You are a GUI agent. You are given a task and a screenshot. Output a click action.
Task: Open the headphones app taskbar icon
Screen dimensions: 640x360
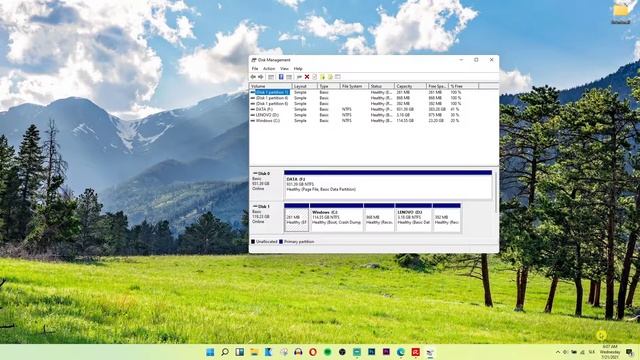(298, 352)
